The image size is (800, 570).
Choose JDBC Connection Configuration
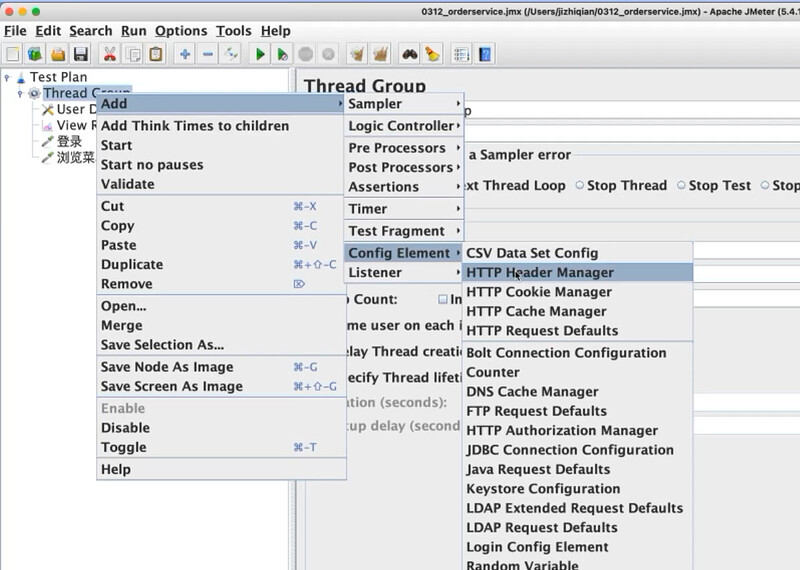pos(578,450)
